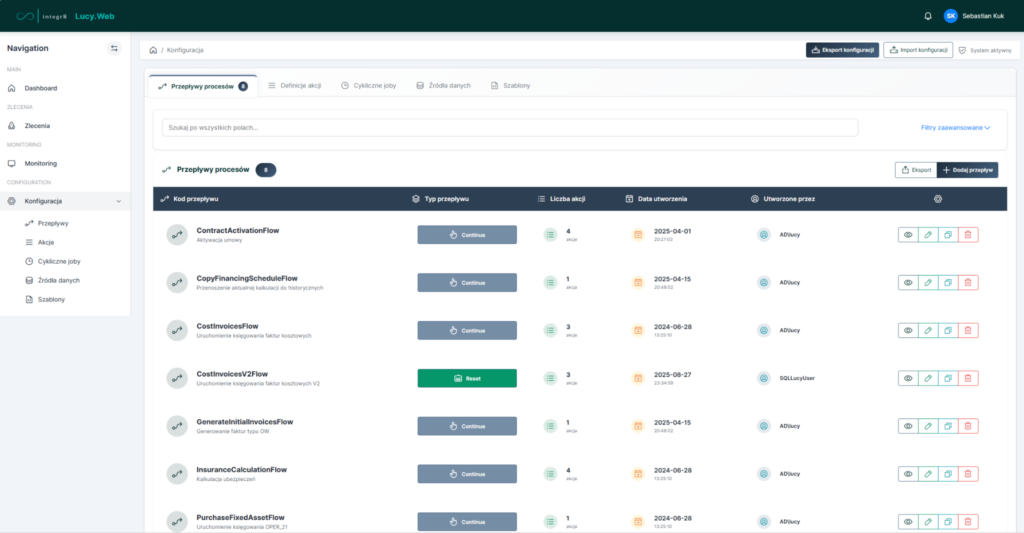Open the Źródła danych tab
The image size is (1024, 533).
pos(443,86)
